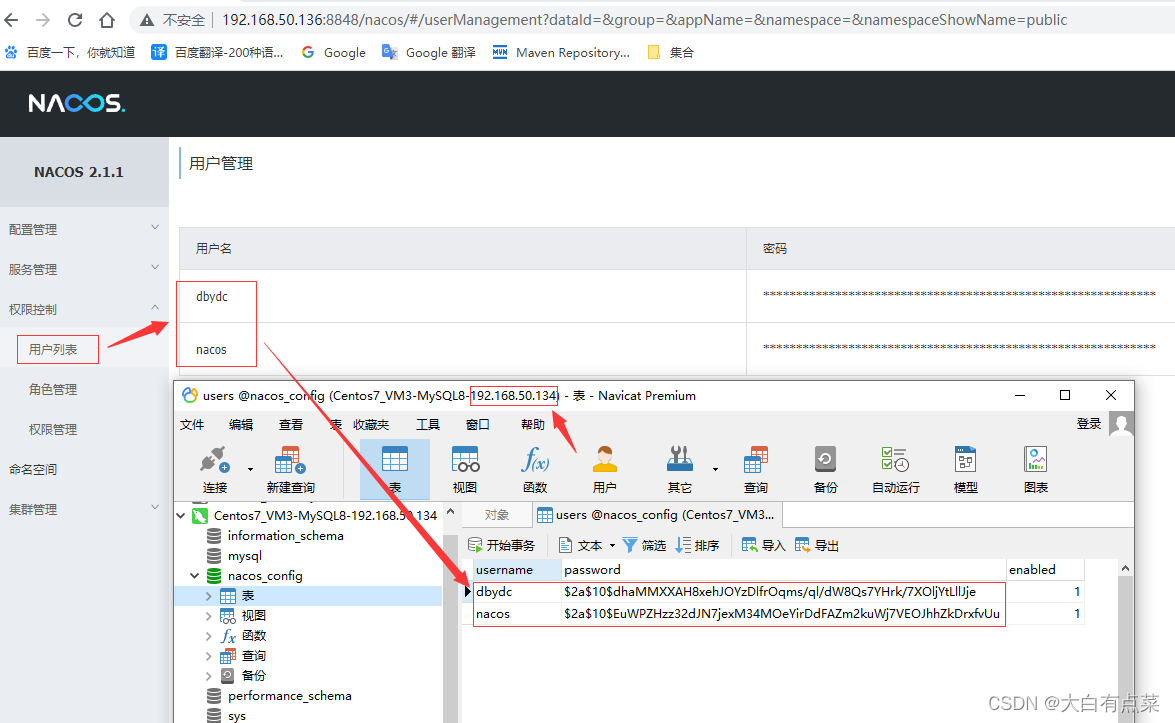The height and width of the screenshot is (723, 1175).
Task: Collapse the Centos7_VM3-MySQL8 connection node
Action: coord(181,515)
